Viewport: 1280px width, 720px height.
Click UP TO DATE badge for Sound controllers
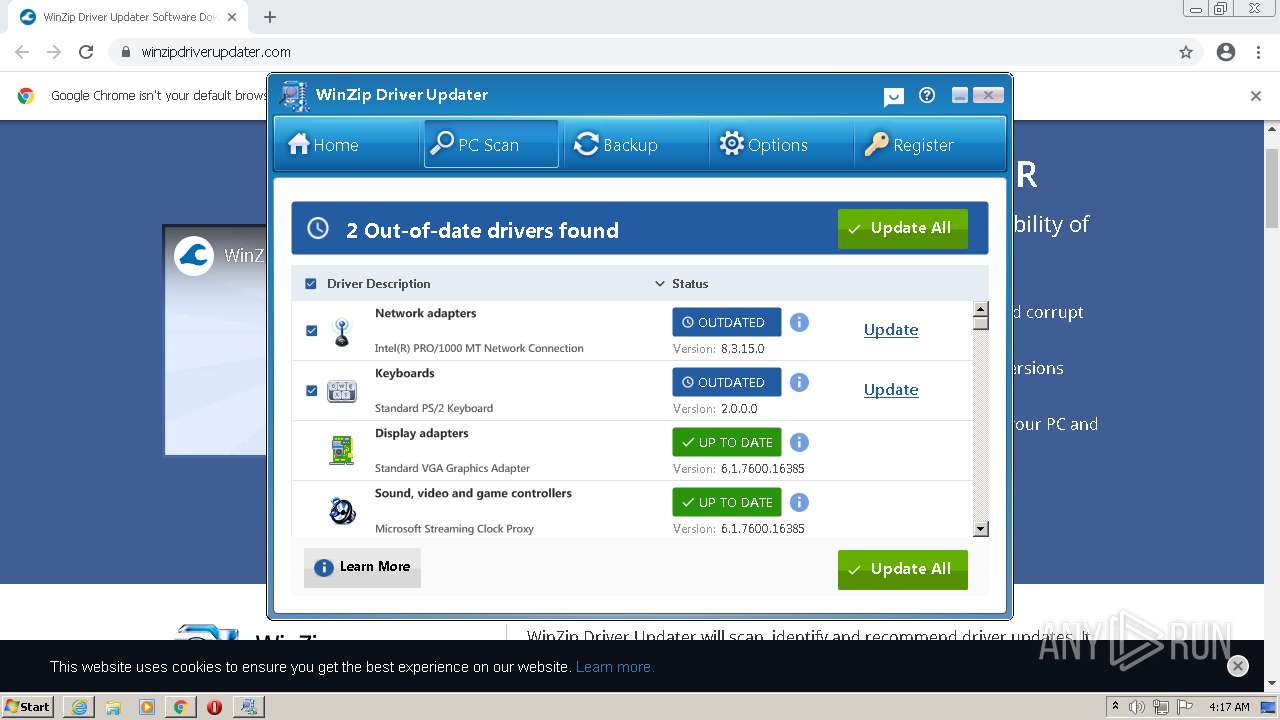pyautogui.click(x=727, y=502)
